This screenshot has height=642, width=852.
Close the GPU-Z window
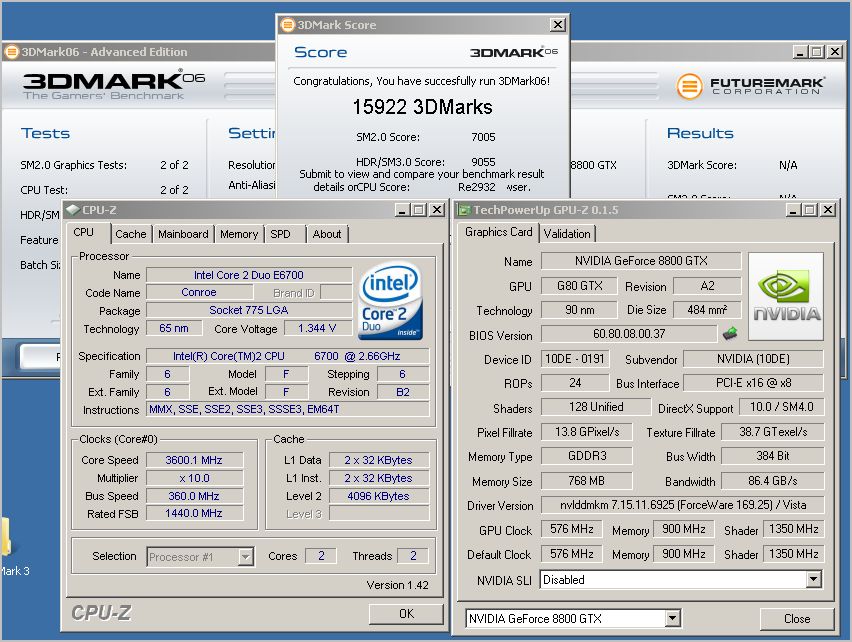828,210
